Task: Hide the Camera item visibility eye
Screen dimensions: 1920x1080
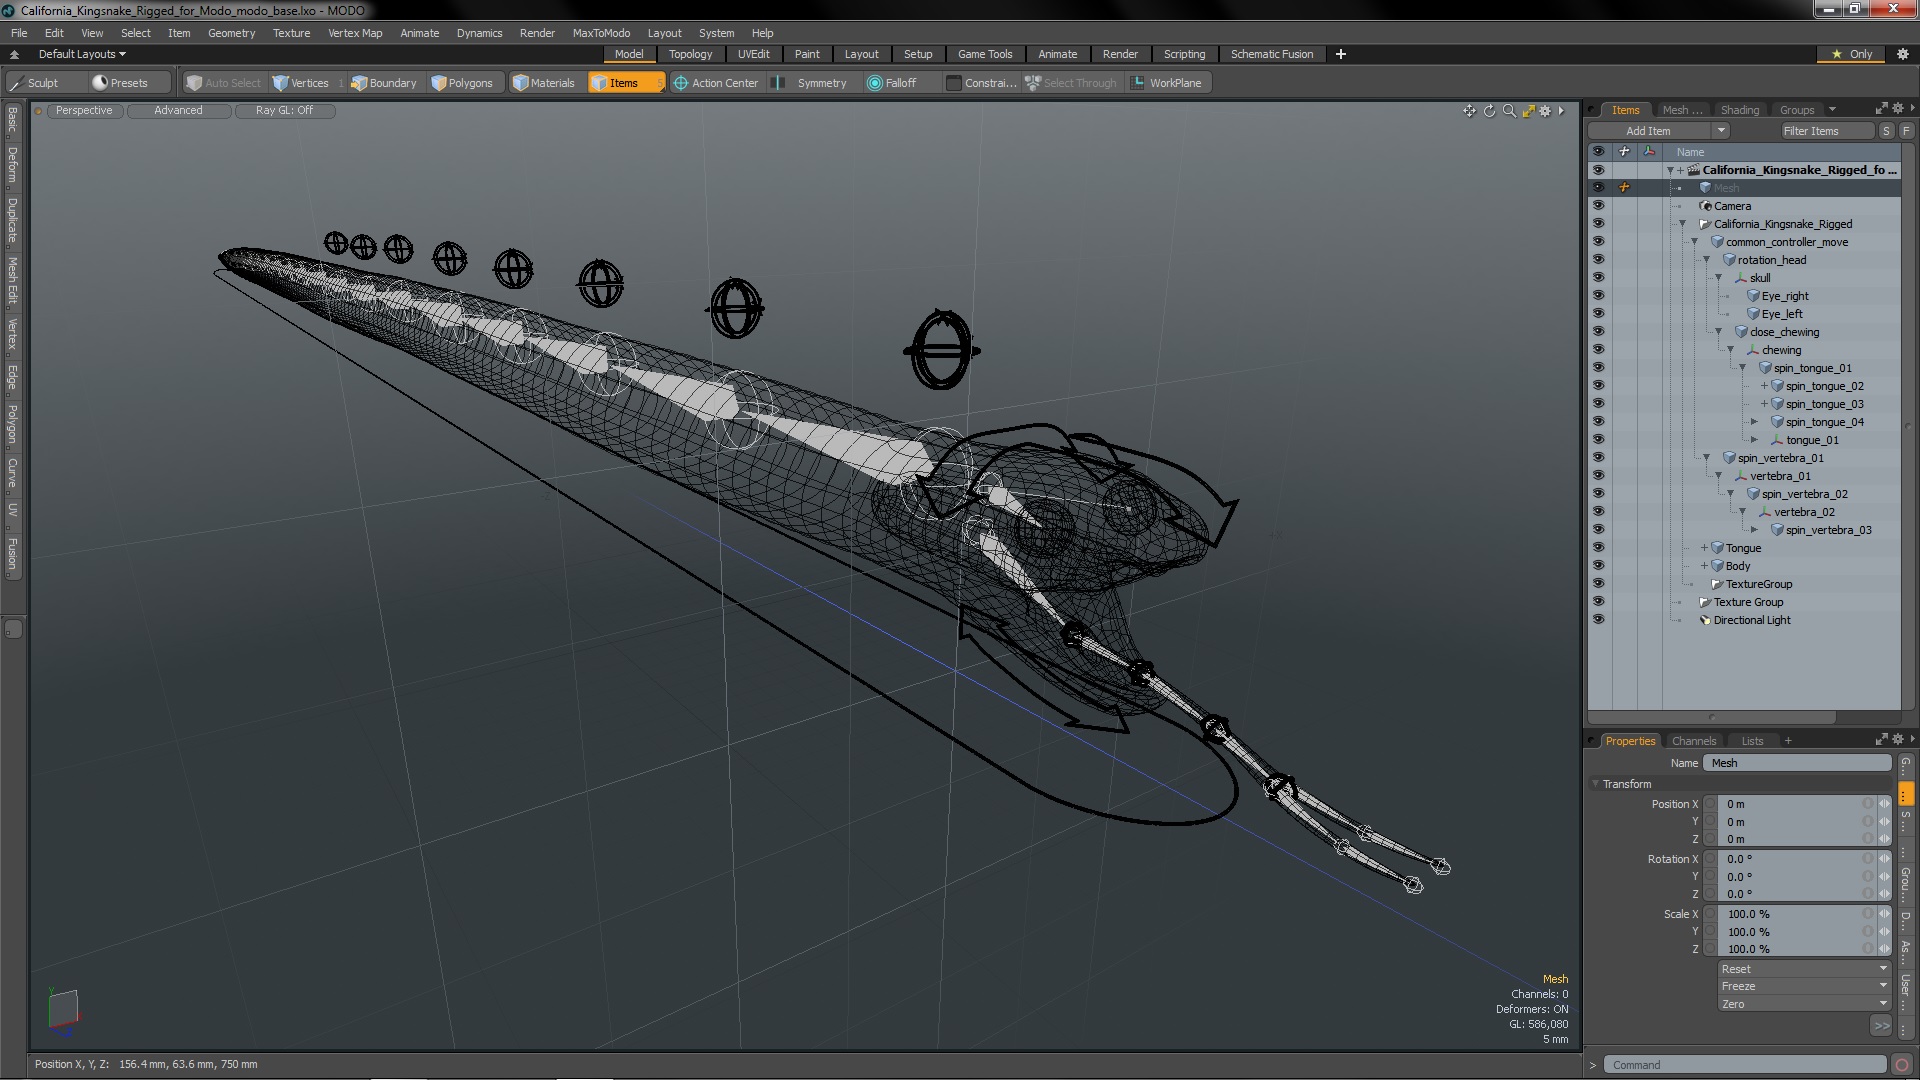Action: [x=1598, y=206]
